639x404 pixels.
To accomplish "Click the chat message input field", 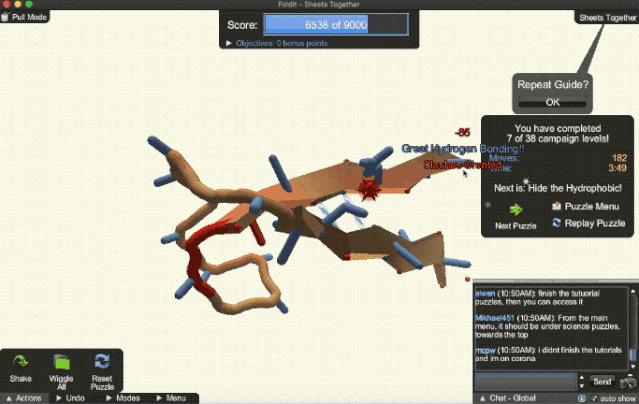I will 525,382.
